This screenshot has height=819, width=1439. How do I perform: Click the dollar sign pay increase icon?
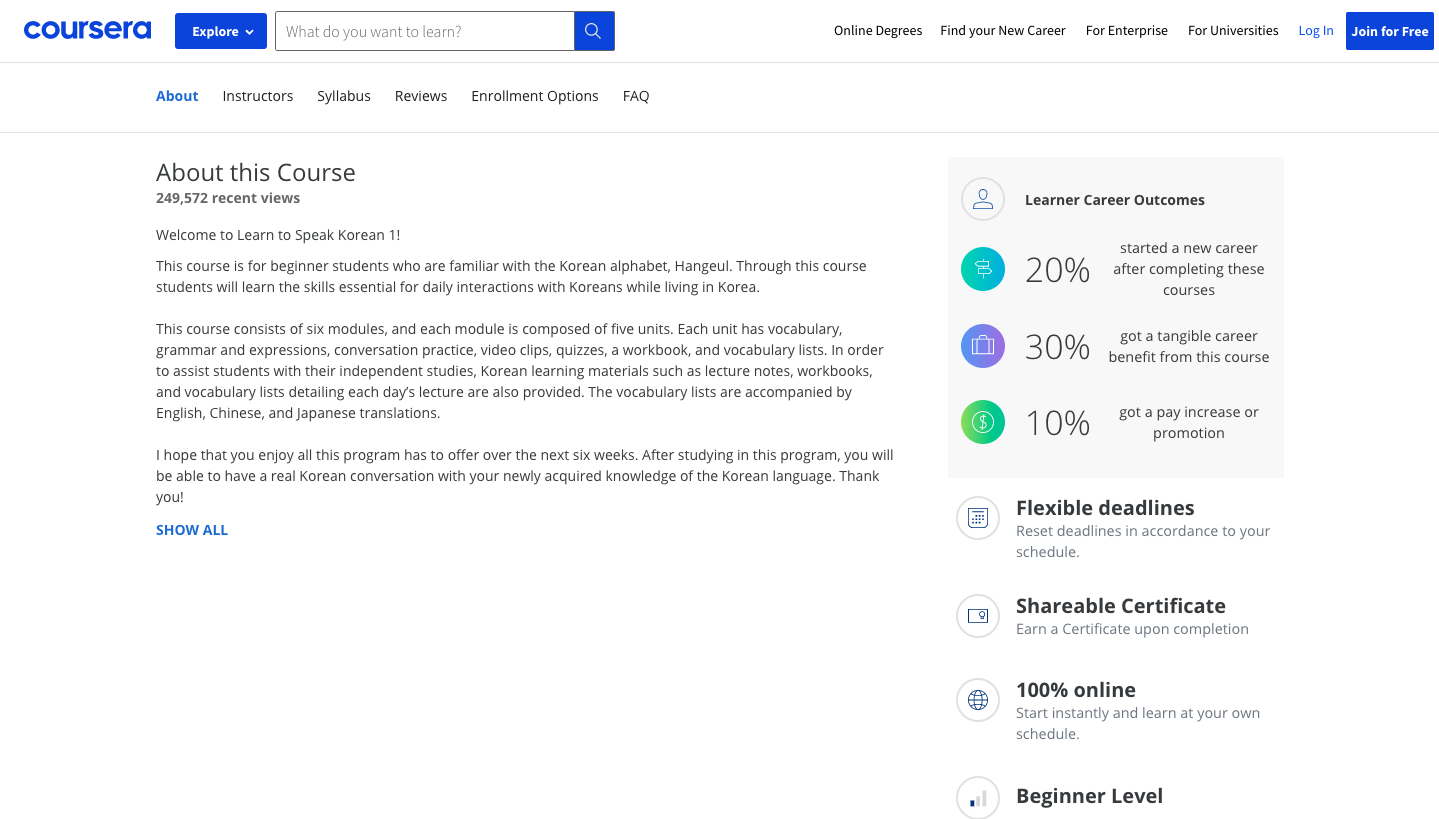[982, 422]
